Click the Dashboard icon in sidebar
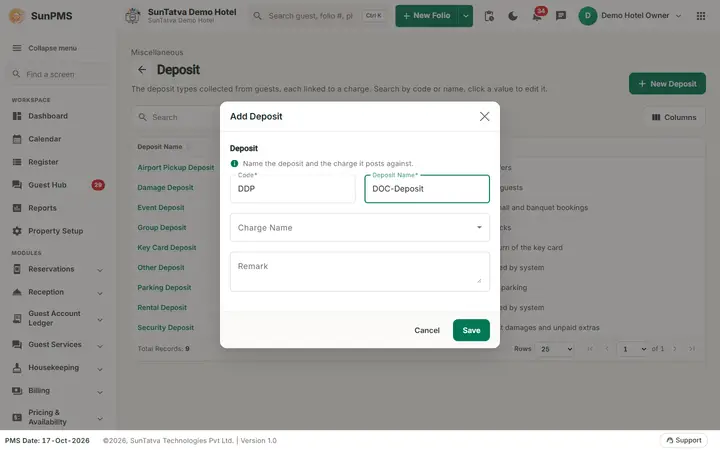This screenshot has height=450, width=720. 17,116
